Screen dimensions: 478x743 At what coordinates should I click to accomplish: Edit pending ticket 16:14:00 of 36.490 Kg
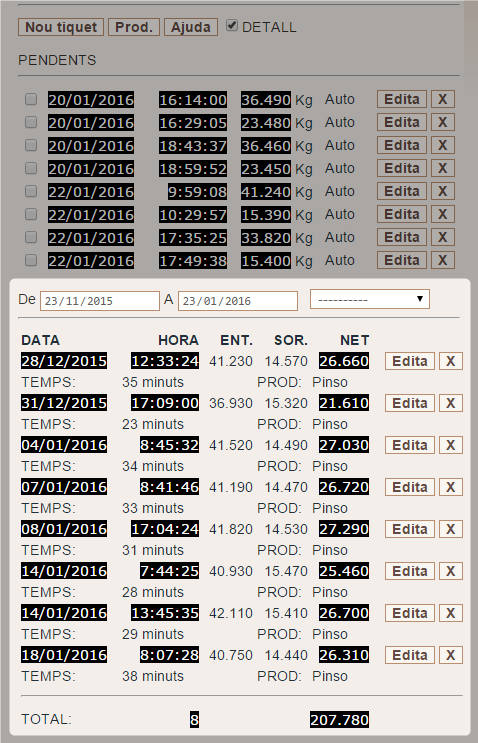coord(402,99)
